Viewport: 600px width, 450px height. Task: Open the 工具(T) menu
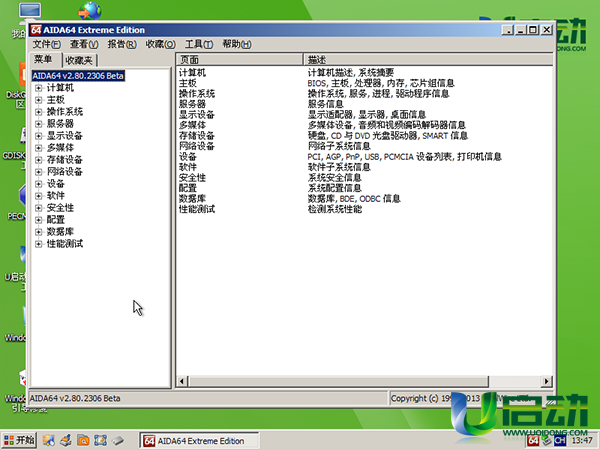[x=199, y=44]
